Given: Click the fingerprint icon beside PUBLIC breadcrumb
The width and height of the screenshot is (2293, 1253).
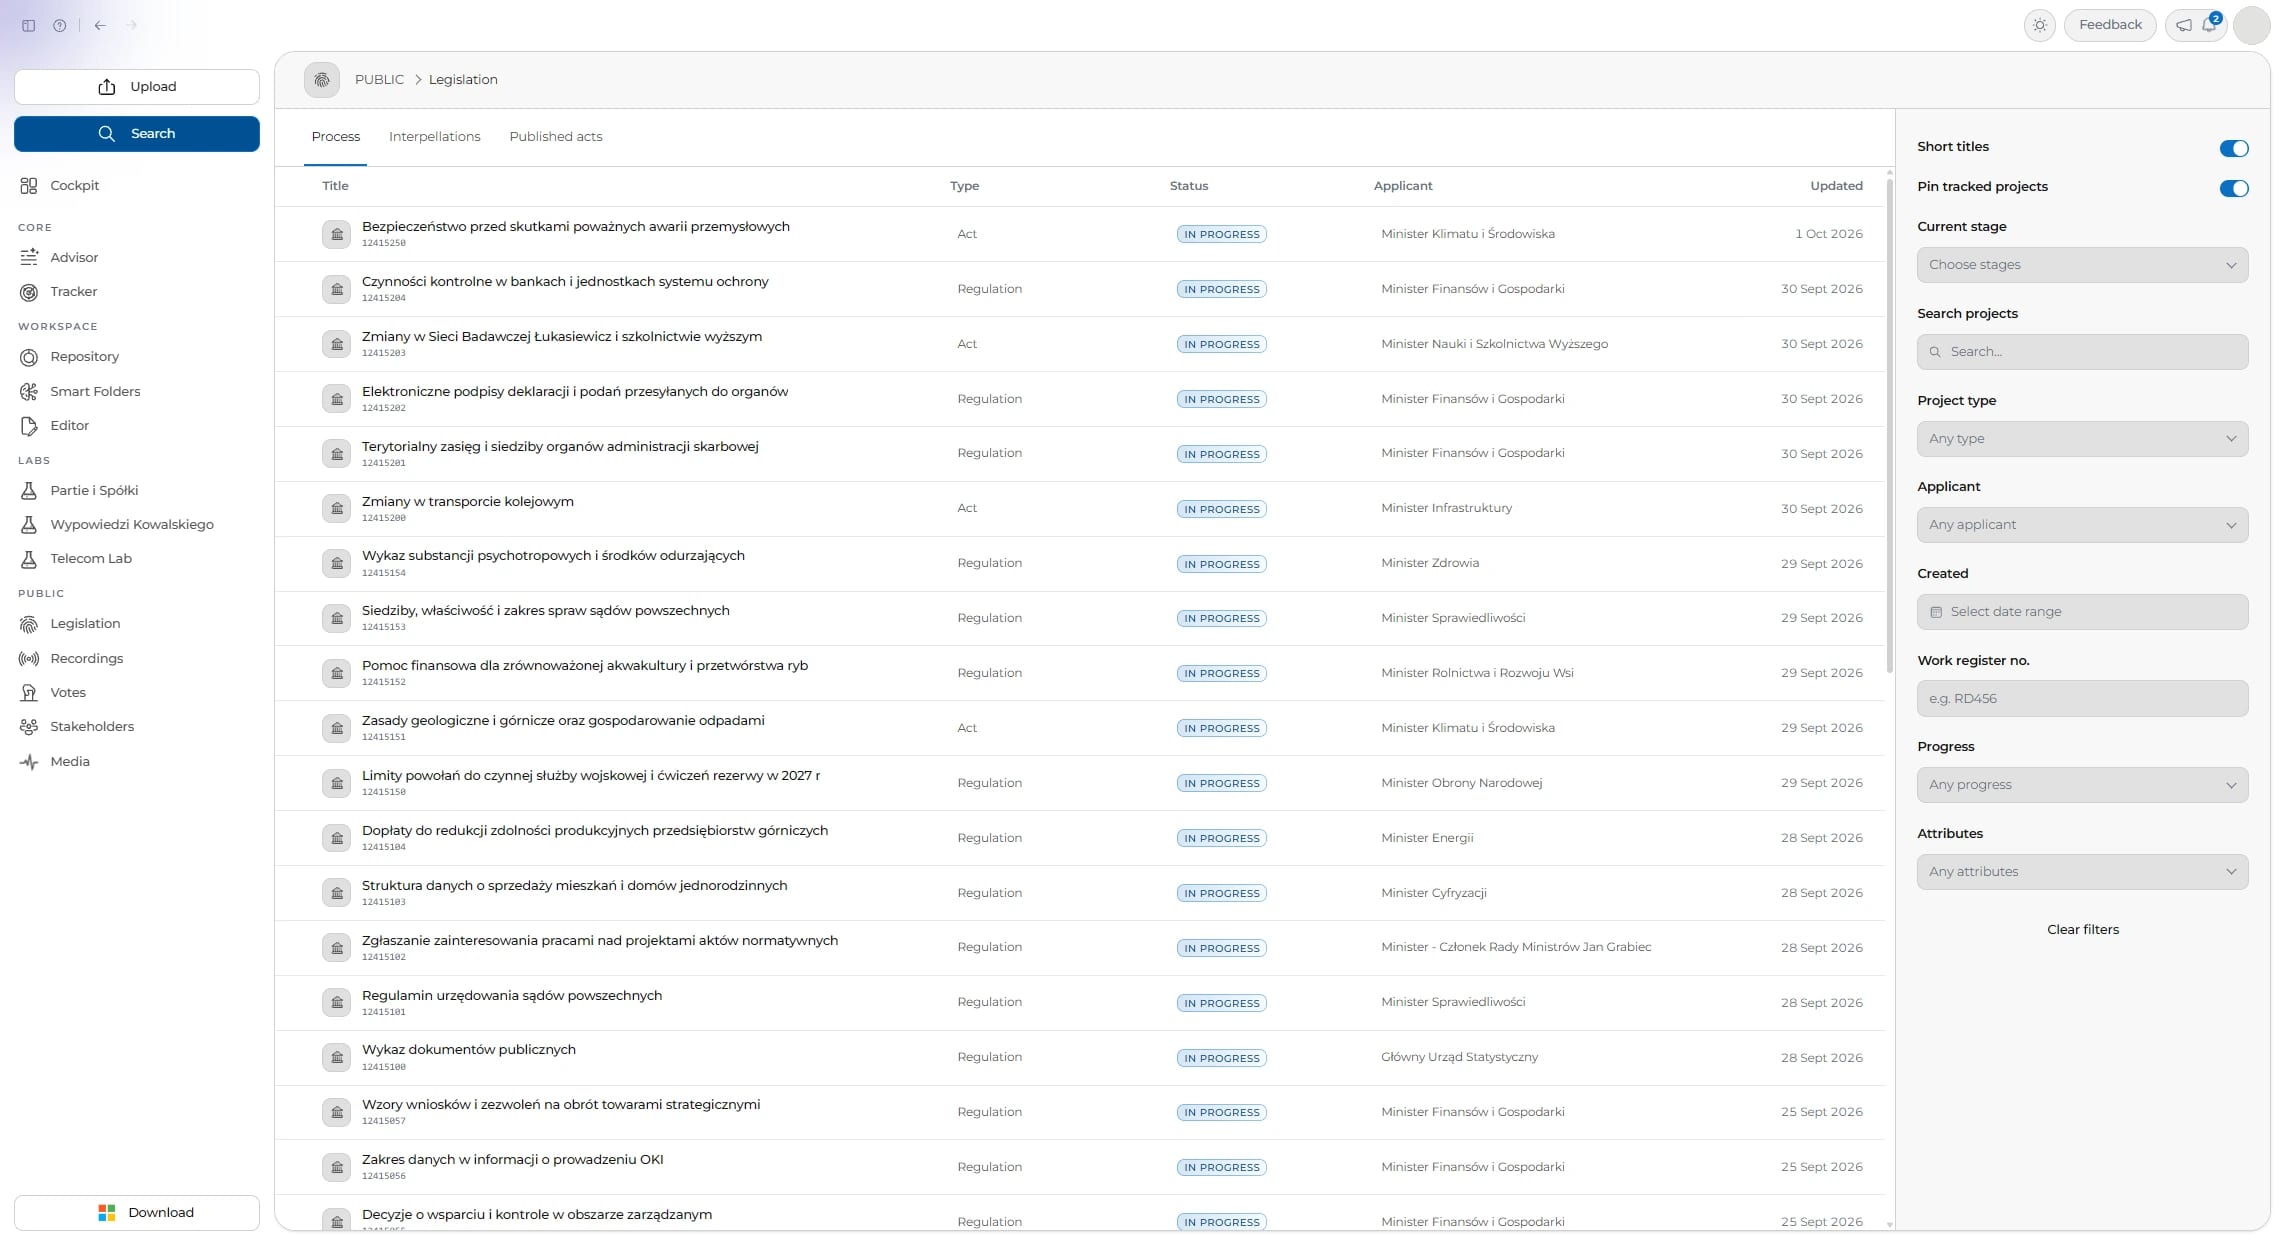Looking at the screenshot, I should (322, 80).
